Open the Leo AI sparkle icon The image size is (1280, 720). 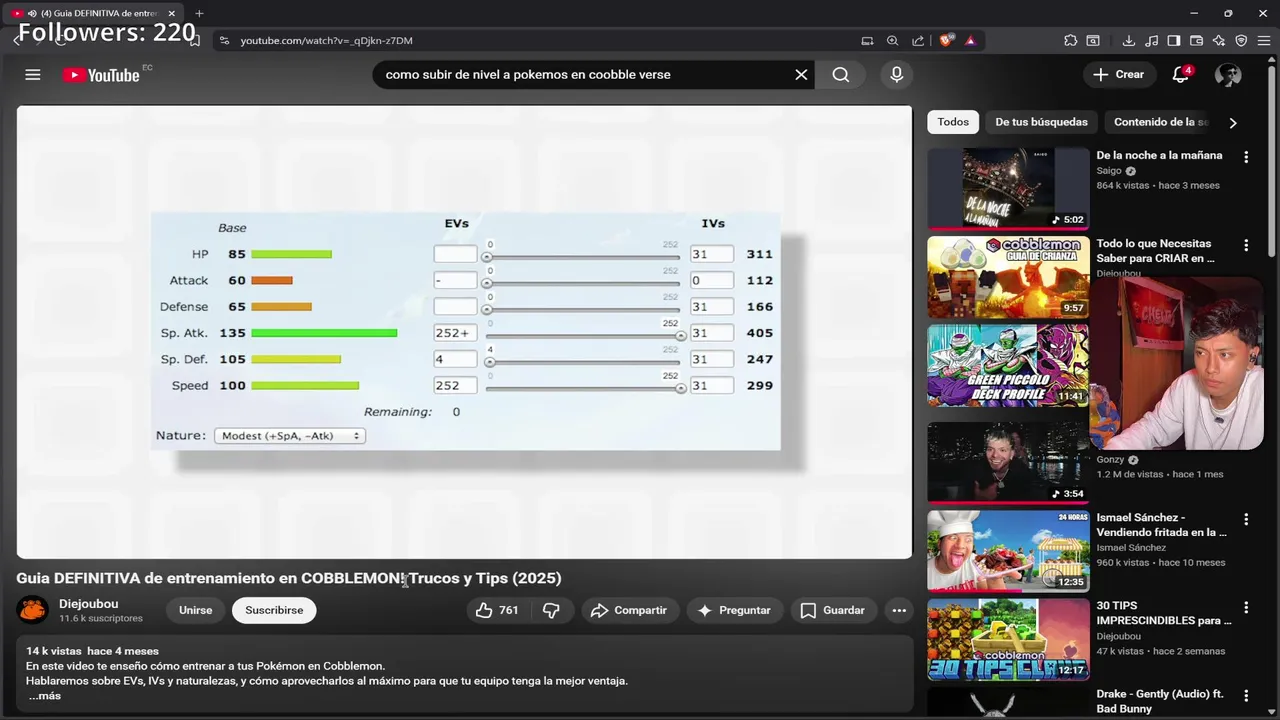(1219, 41)
